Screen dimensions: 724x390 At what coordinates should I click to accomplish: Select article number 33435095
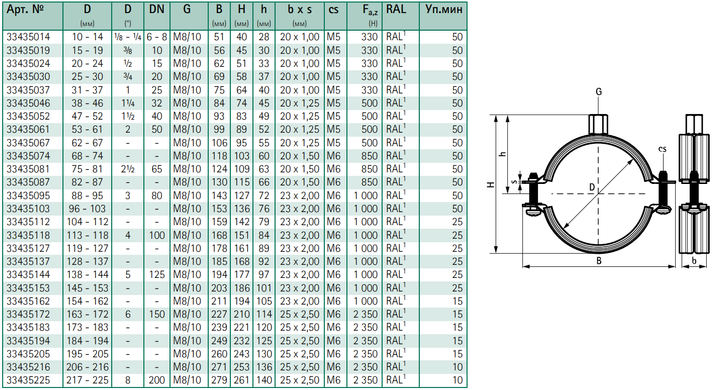click(28, 196)
